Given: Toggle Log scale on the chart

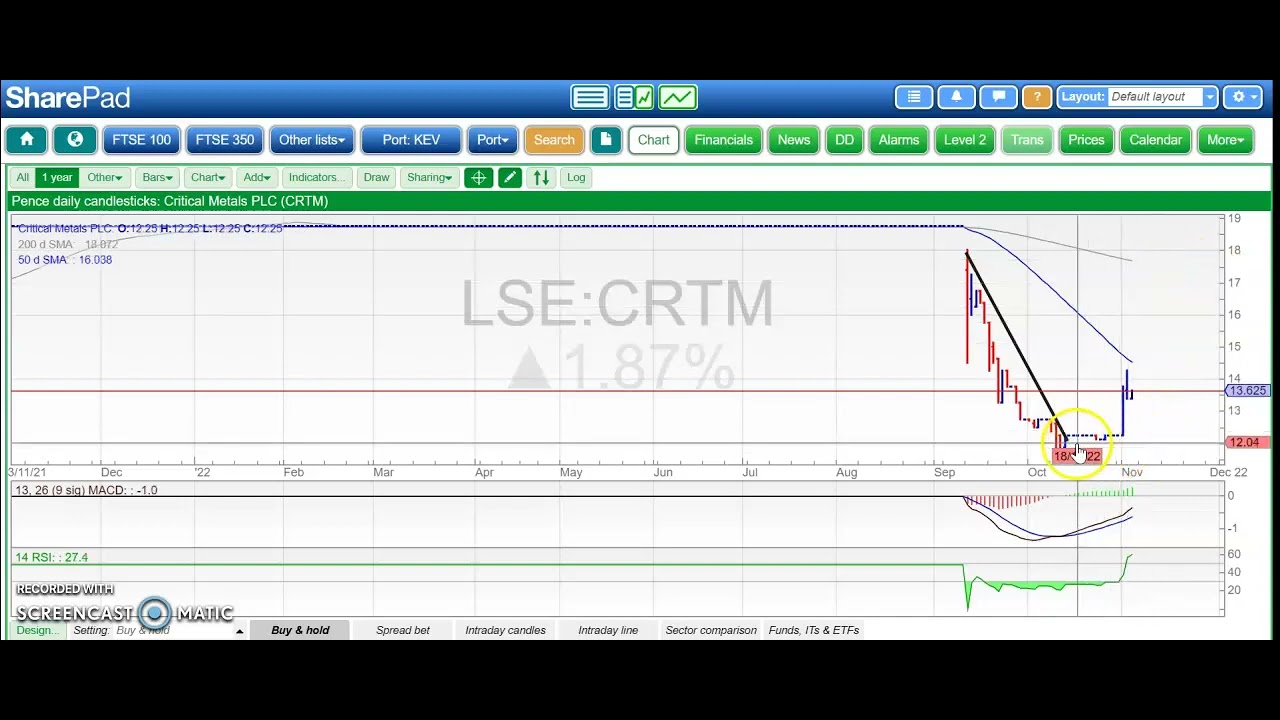Looking at the screenshot, I should coord(576,178).
